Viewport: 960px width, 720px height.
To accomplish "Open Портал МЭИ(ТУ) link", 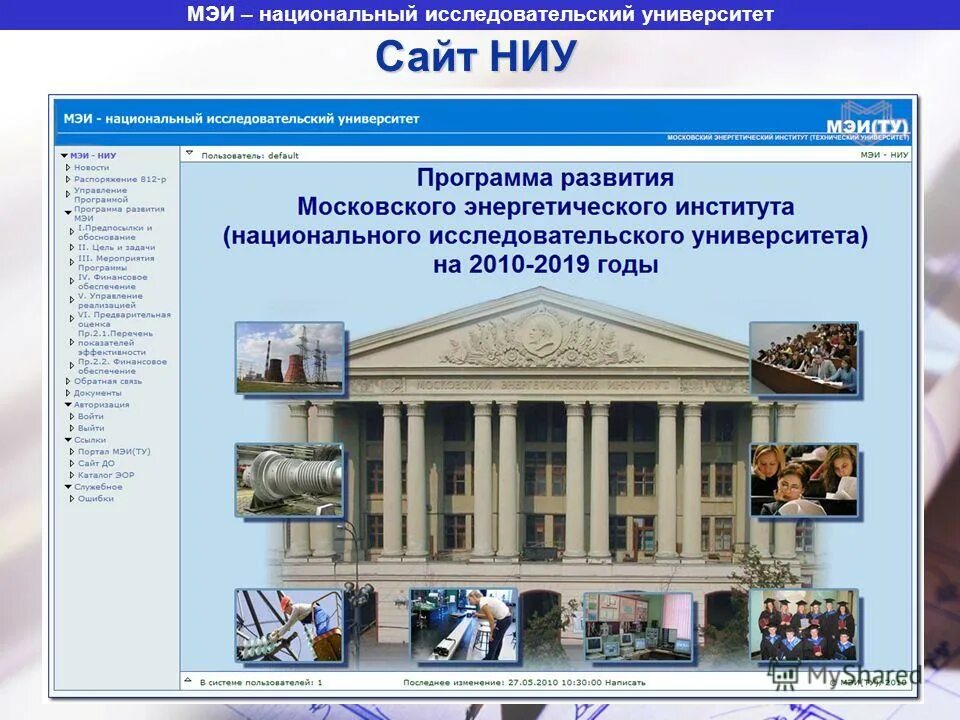I will tap(114, 451).
